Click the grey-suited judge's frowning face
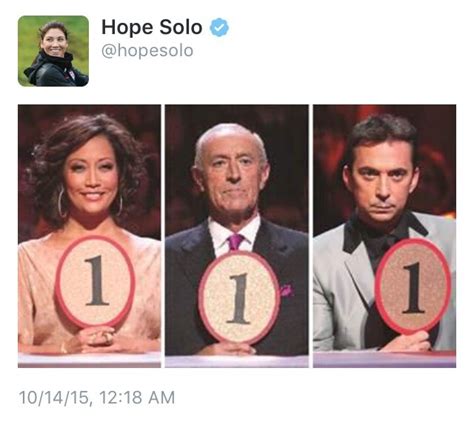Image resolution: width=474 pixels, height=425 pixels. (x=383, y=182)
